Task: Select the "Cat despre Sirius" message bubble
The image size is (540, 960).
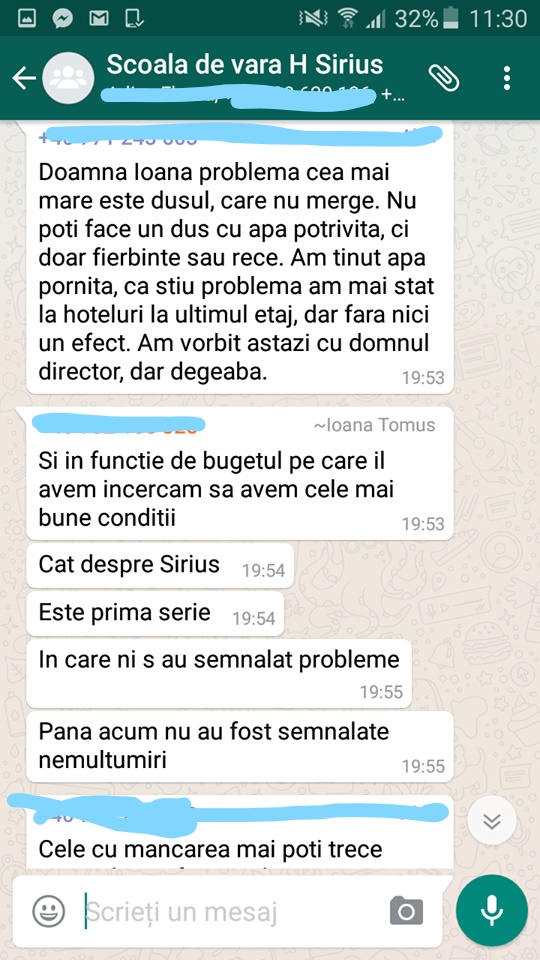Action: (x=160, y=565)
